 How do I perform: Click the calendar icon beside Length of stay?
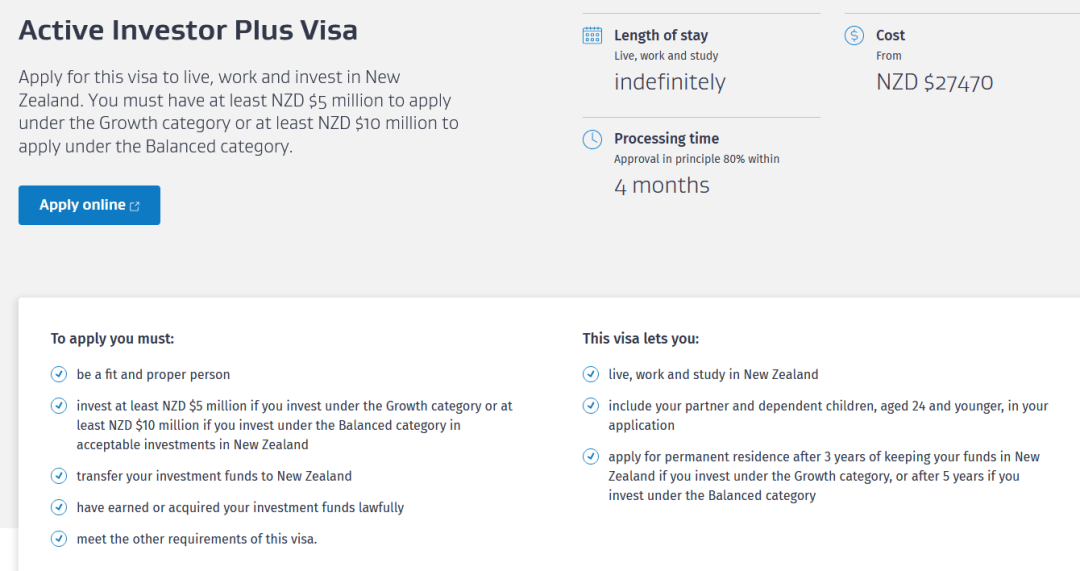pos(592,36)
